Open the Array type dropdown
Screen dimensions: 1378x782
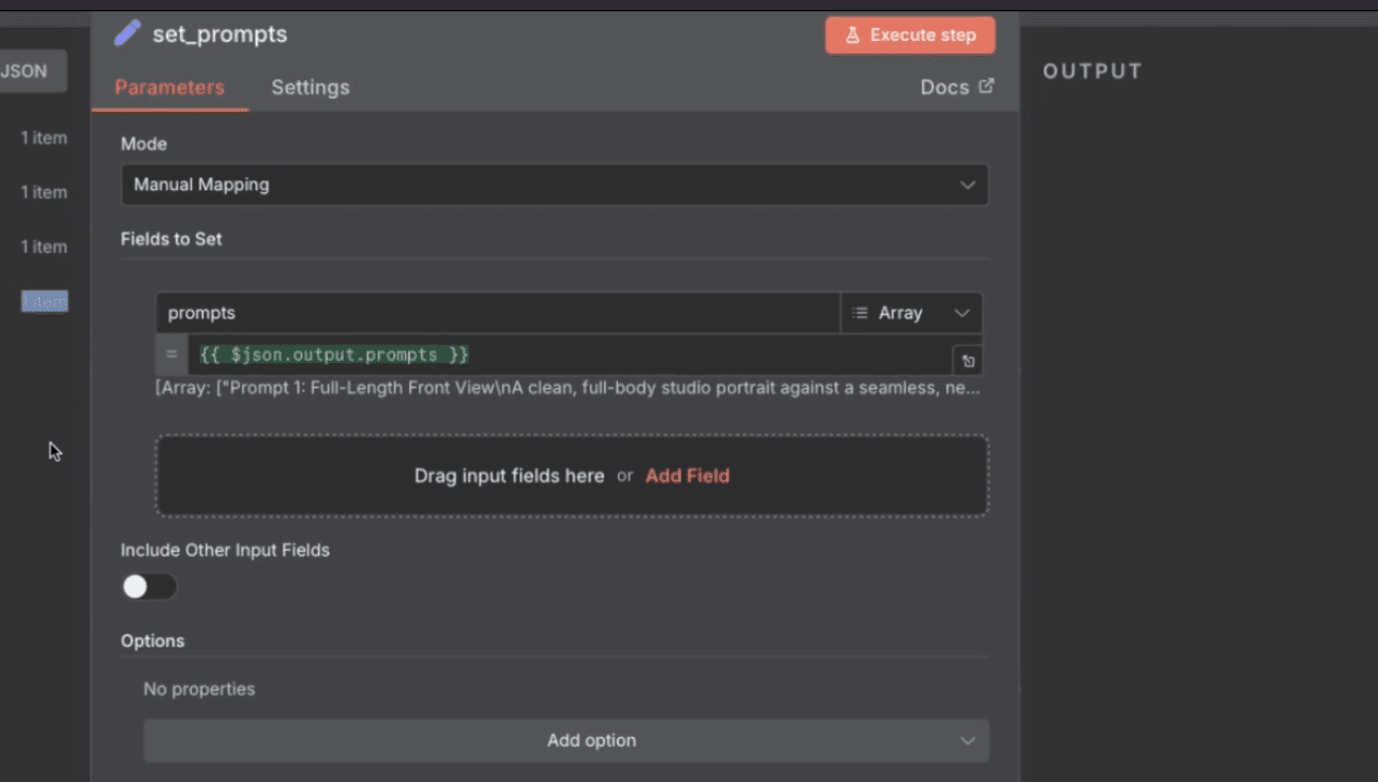click(x=911, y=313)
